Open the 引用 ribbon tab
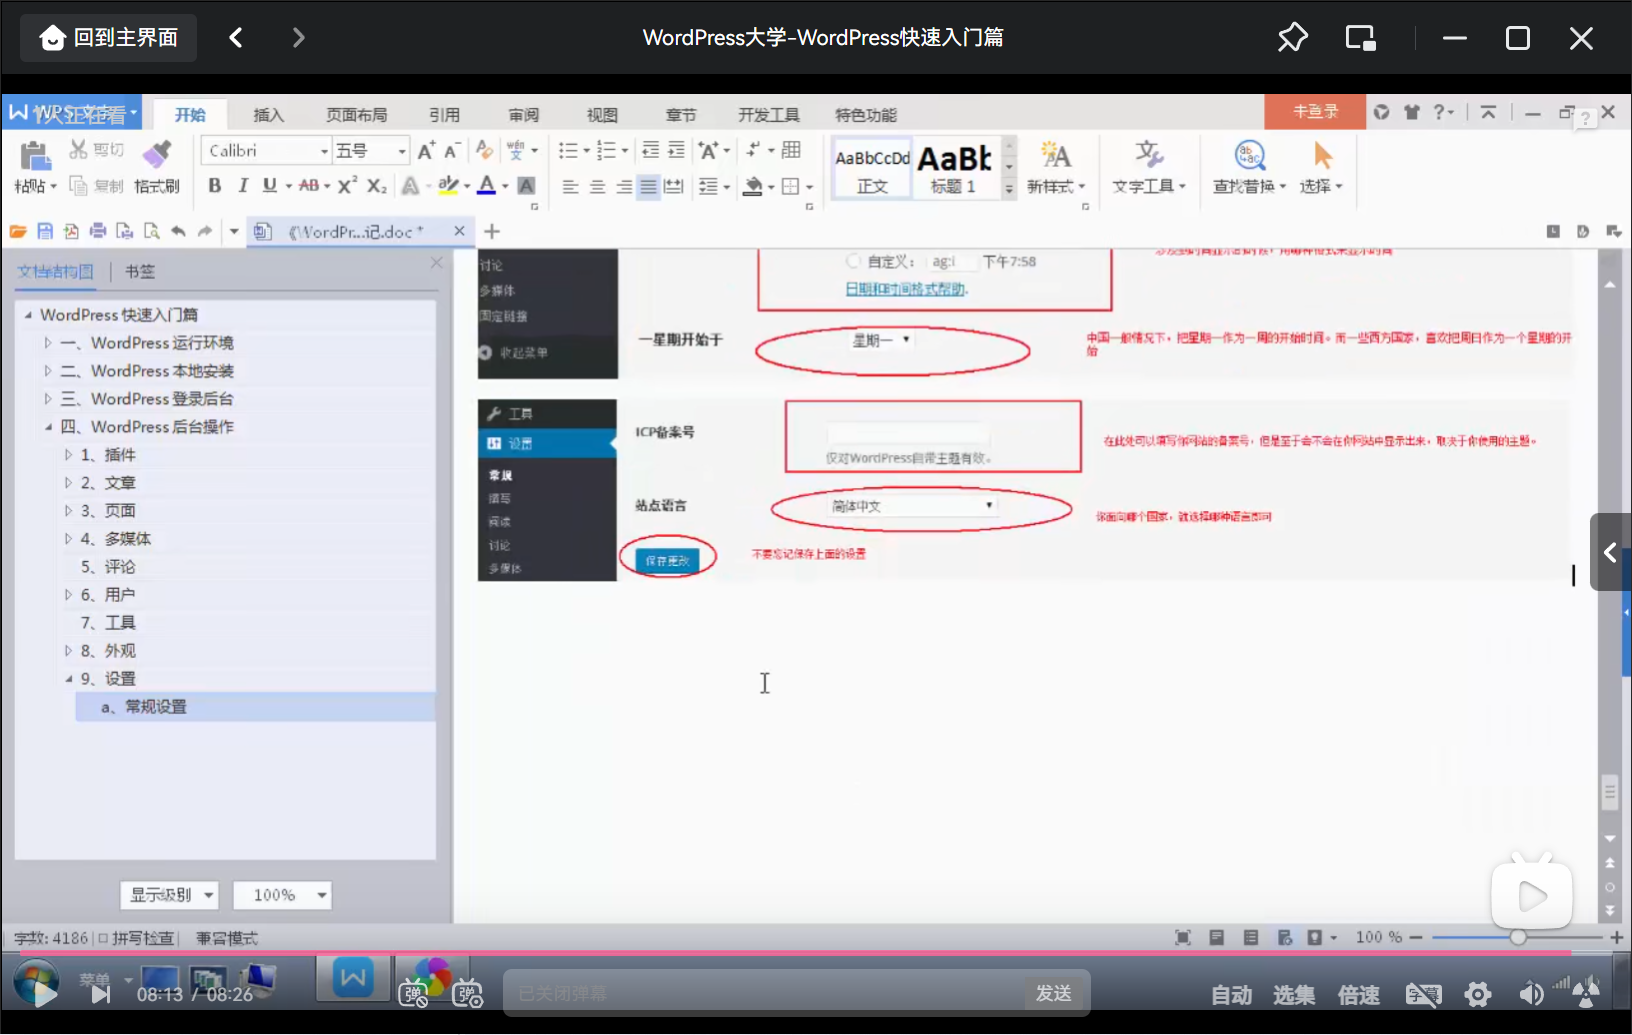The height and width of the screenshot is (1035, 1632). click(x=444, y=115)
